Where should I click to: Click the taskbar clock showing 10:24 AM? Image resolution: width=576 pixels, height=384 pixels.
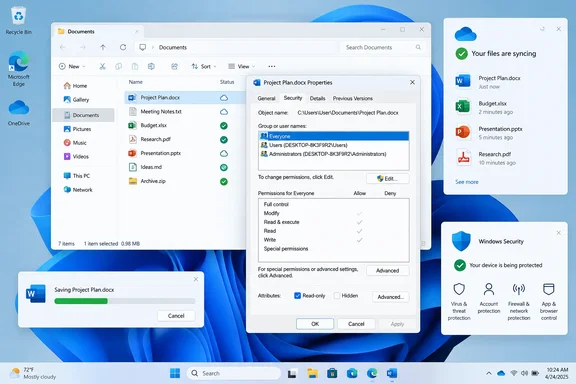(x=557, y=373)
